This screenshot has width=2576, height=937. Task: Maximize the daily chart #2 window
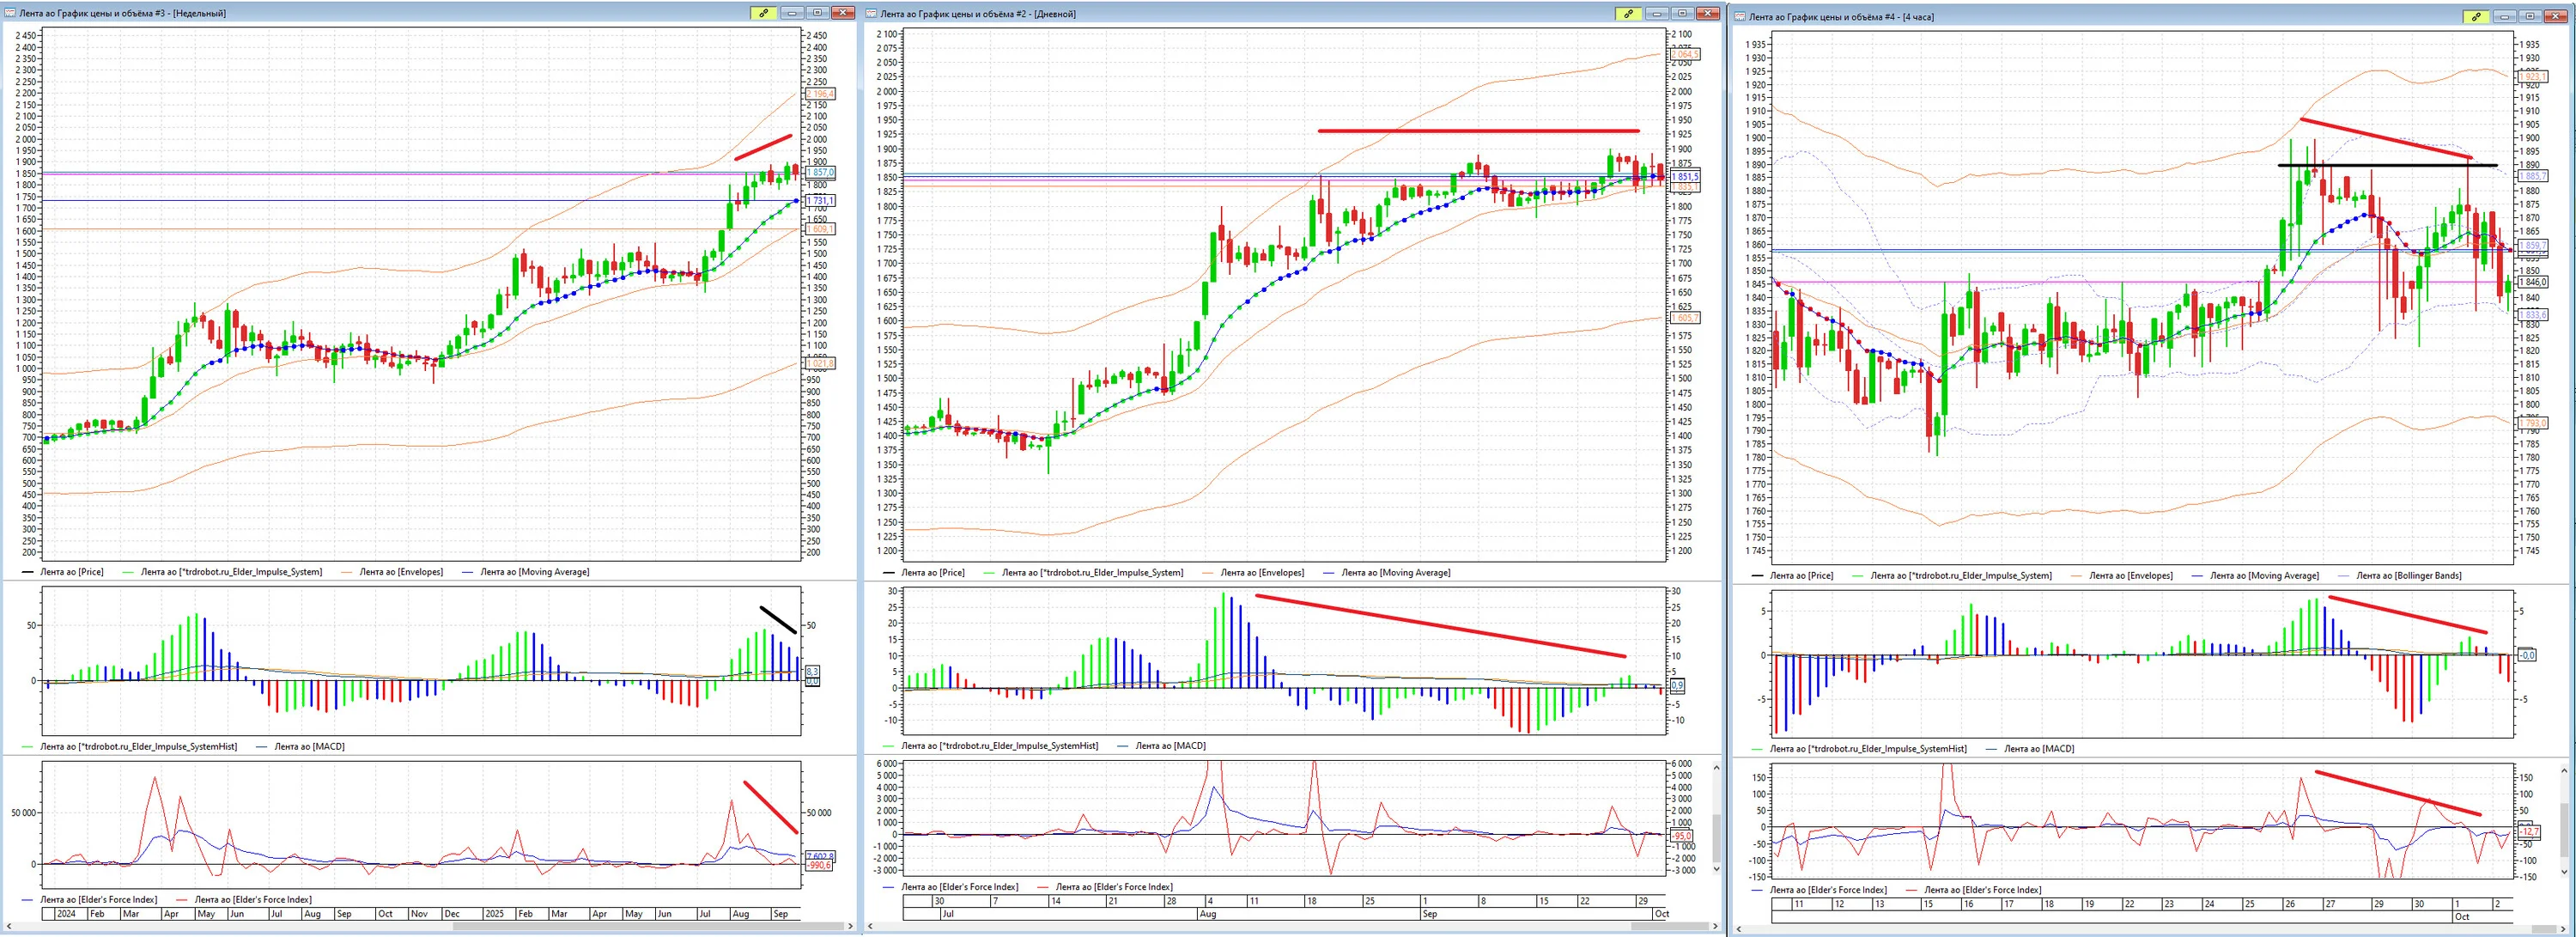click(x=1683, y=13)
